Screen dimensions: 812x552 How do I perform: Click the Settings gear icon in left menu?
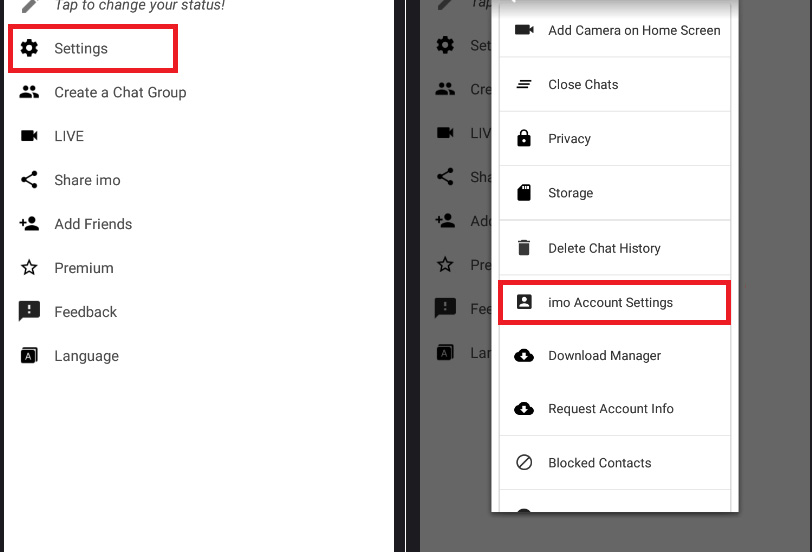tap(29, 48)
